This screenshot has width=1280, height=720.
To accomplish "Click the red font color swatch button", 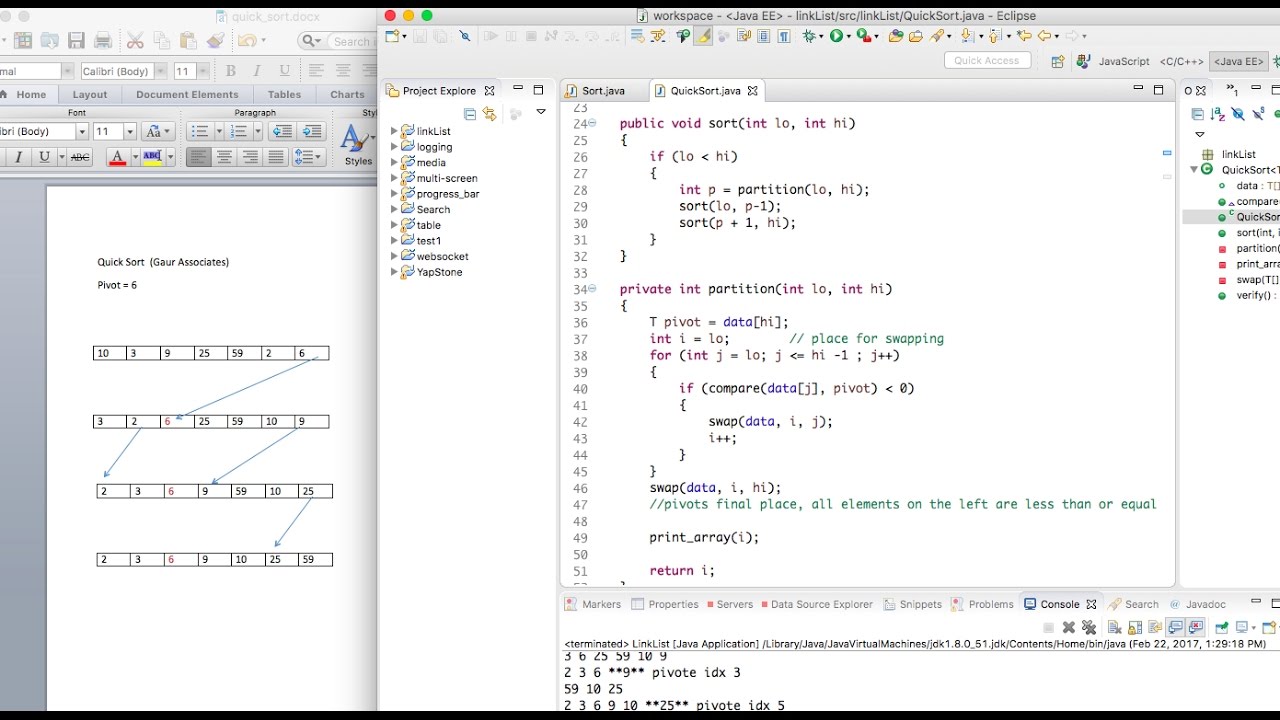I will 116,157.
